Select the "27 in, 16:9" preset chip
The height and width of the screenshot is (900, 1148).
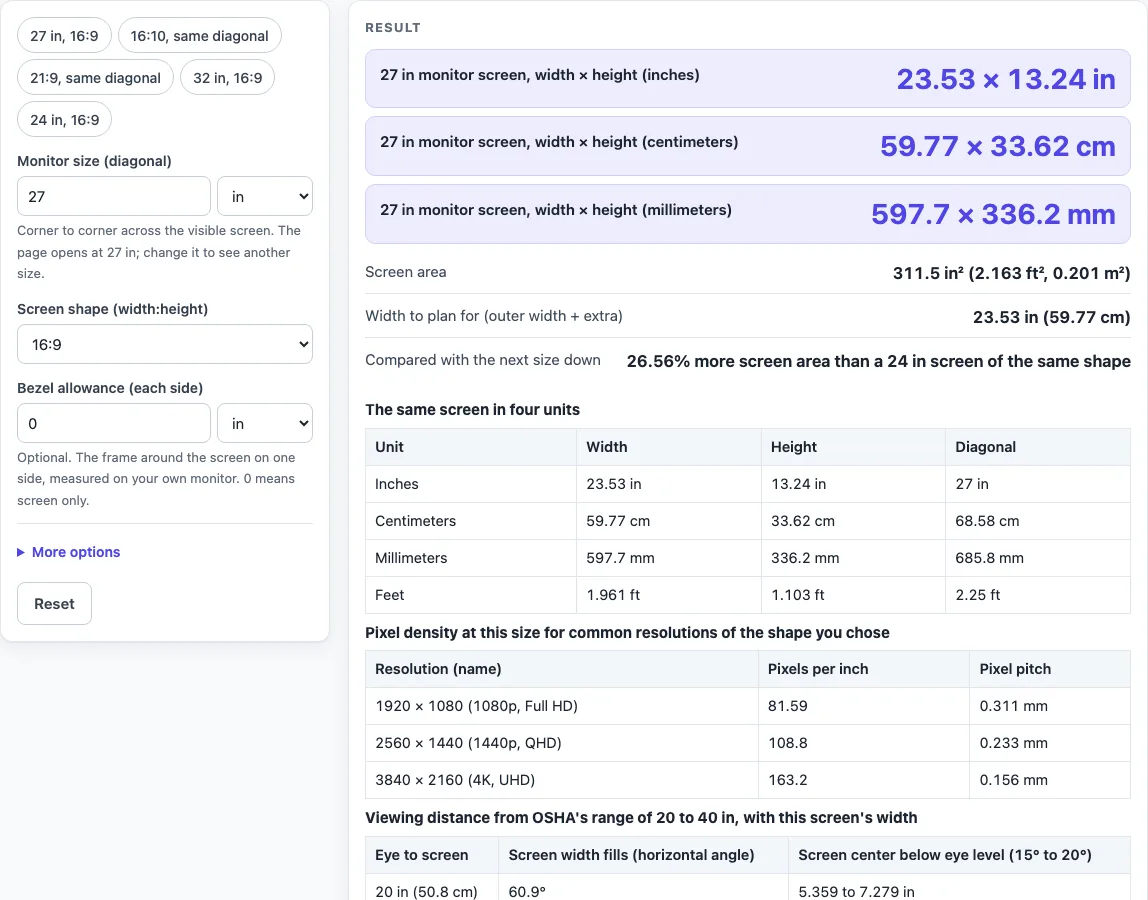pos(64,36)
